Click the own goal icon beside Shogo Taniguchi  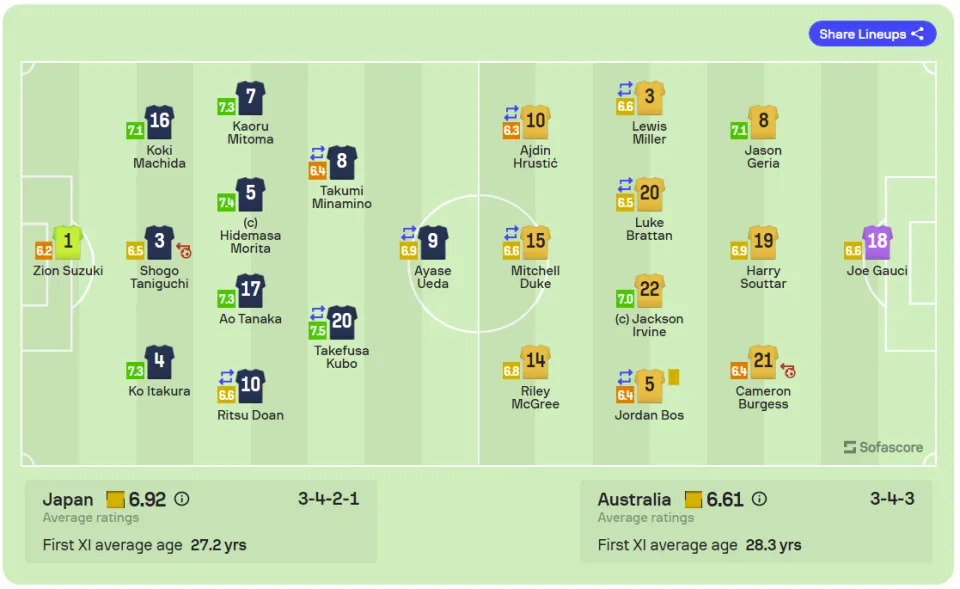(184, 250)
